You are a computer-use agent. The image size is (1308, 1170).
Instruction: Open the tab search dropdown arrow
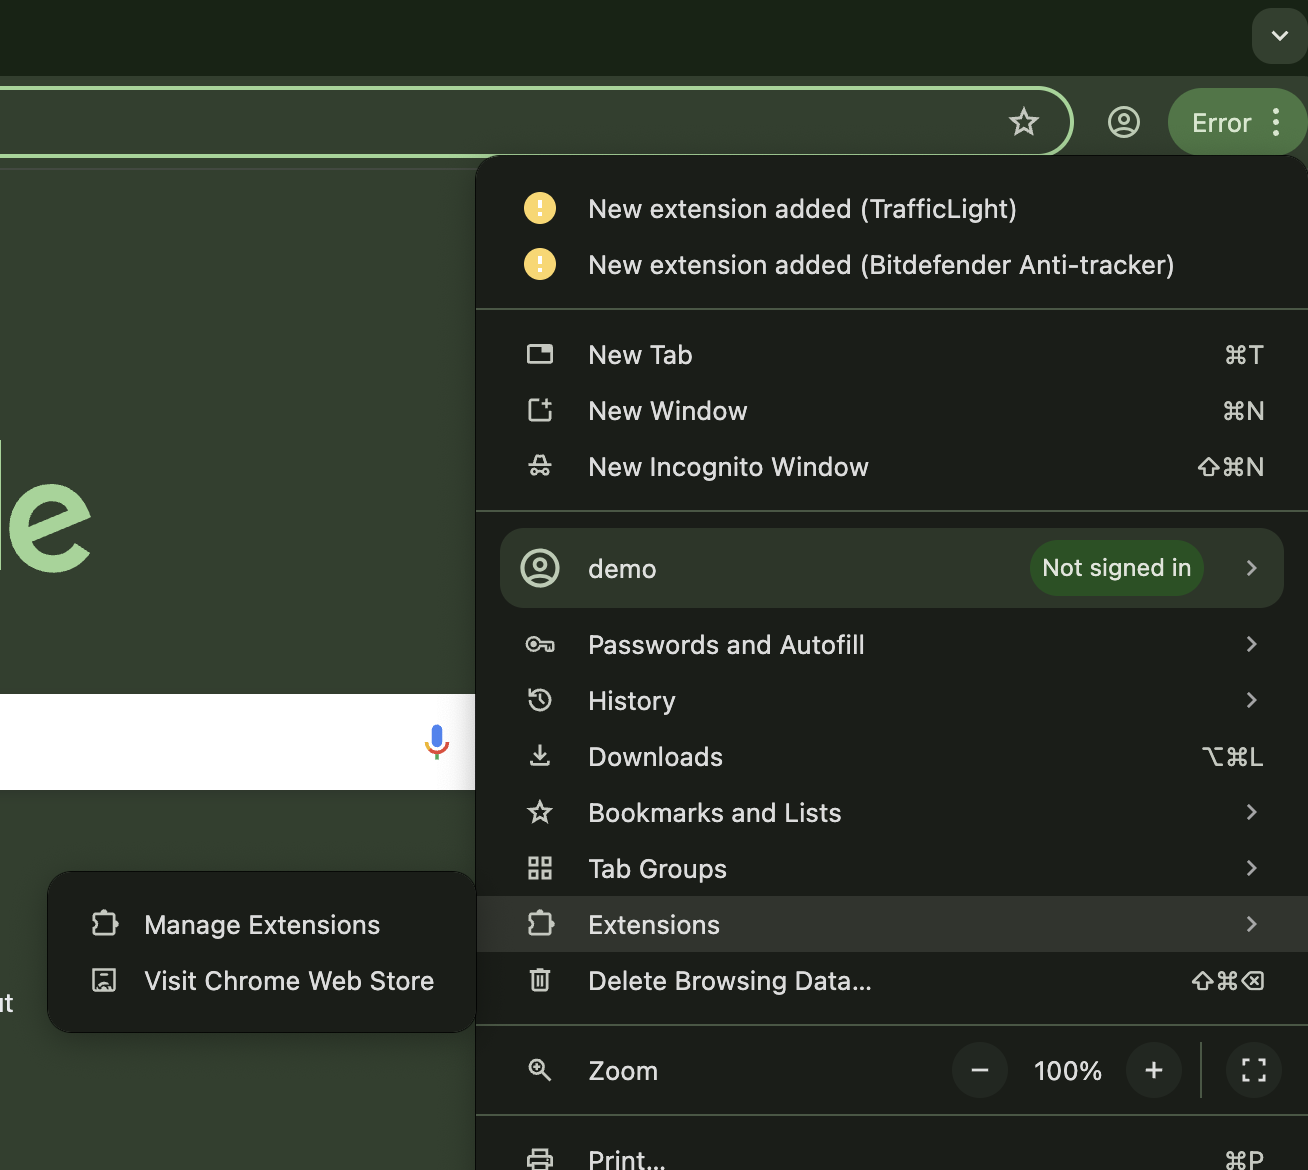[1279, 36]
